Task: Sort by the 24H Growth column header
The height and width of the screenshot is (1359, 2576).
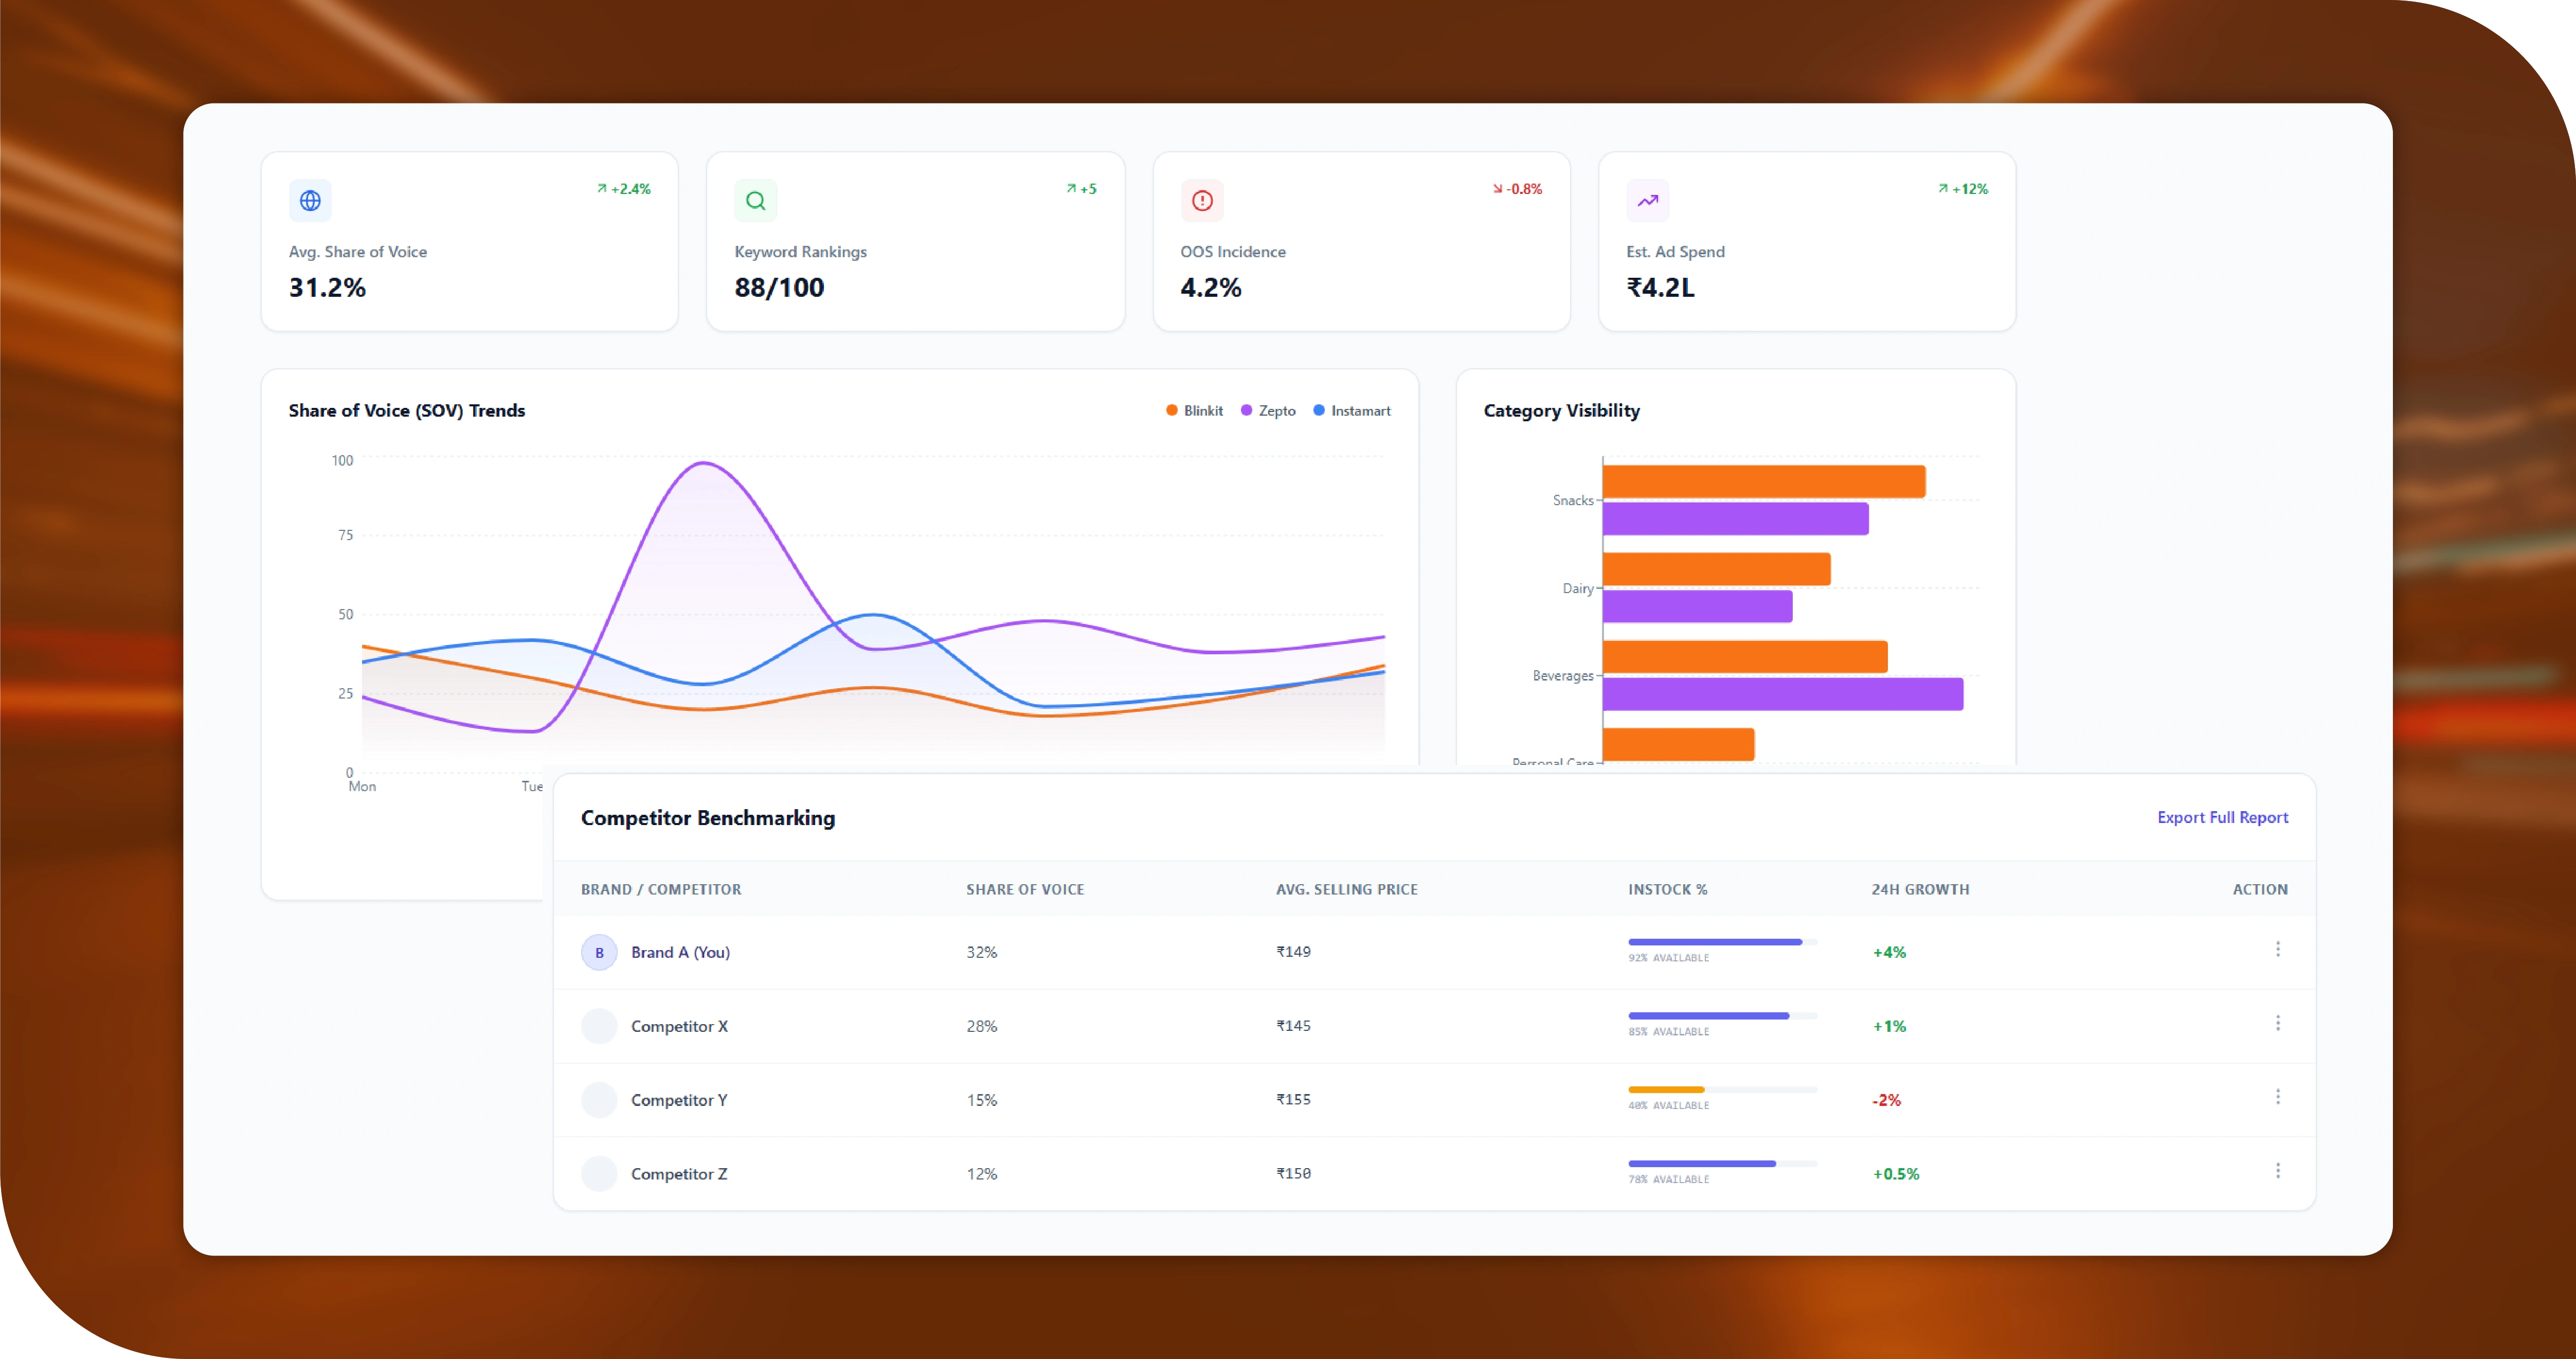Action: pyautogui.click(x=1920, y=889)
